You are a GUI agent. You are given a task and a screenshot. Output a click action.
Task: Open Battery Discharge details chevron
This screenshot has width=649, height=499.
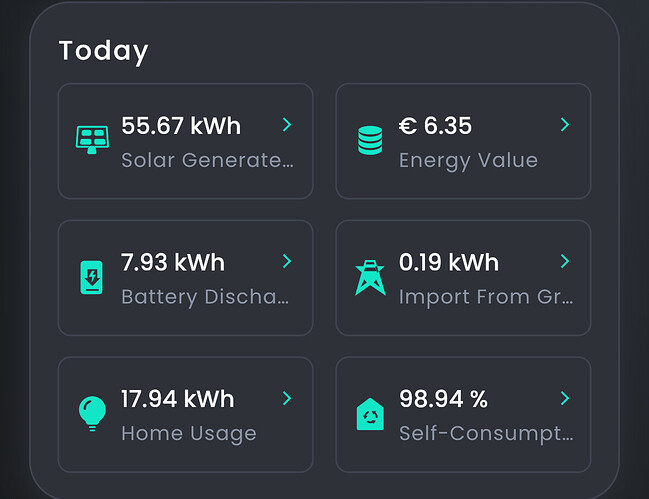287,261
